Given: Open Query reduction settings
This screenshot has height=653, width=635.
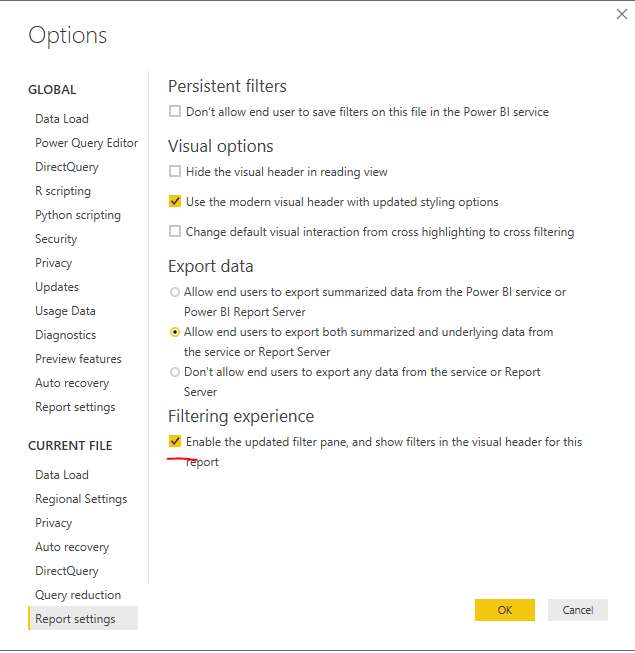Looking at the screenshot, I should (x=78, y=595).
